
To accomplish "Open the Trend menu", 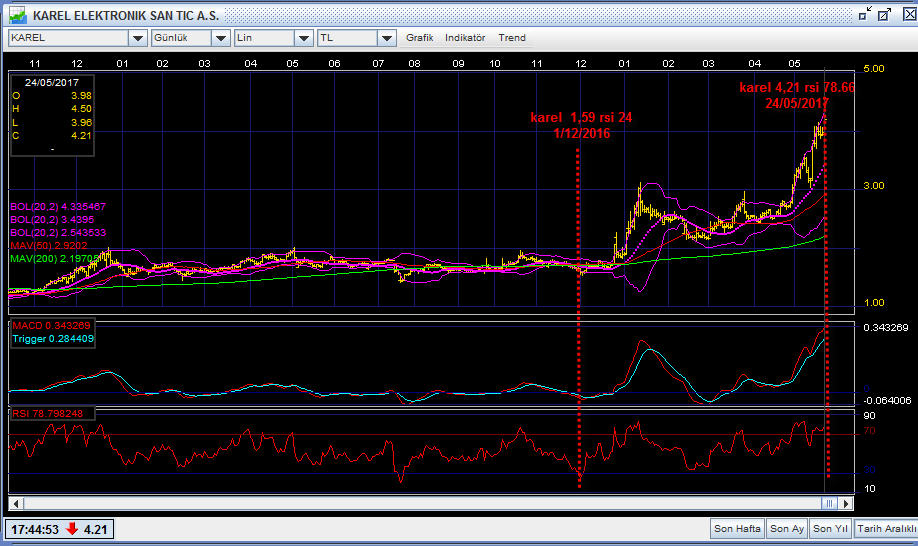I will click(512, 37).
